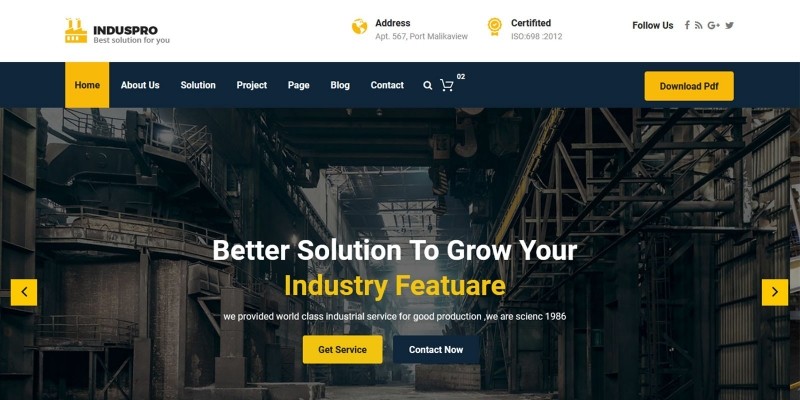The width and height of the screenshot is (800, 400).
Task: Click the yellow Get Service button
Action: pos(342,349)
